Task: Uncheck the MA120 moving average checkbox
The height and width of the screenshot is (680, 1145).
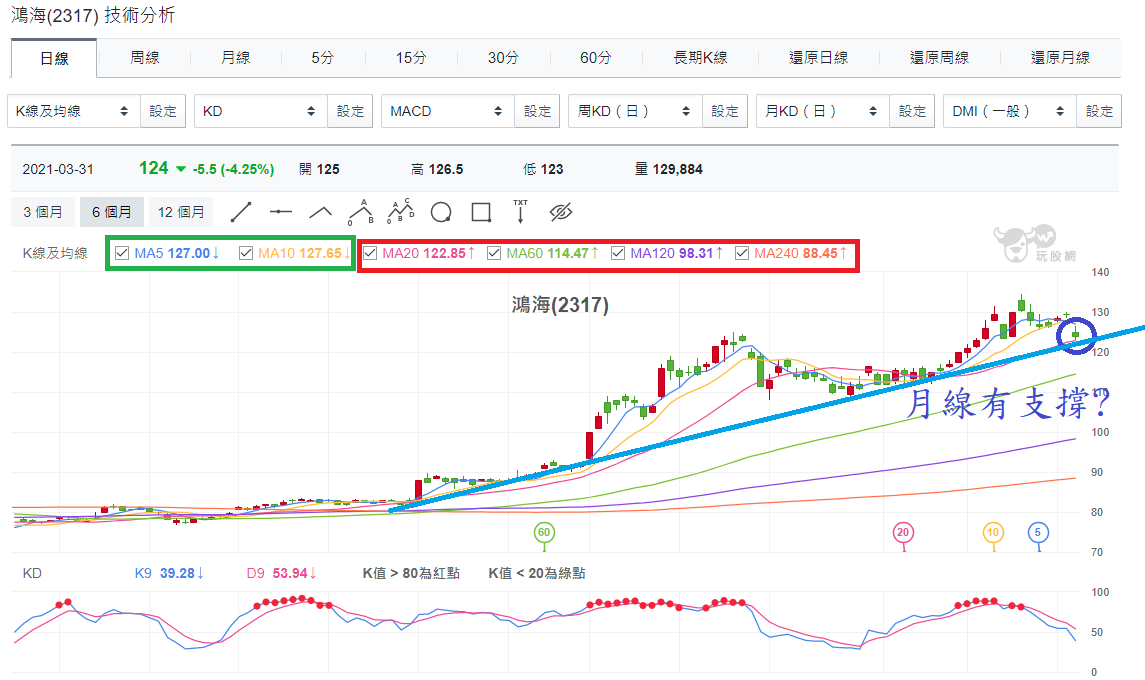Action: [618, 253]
